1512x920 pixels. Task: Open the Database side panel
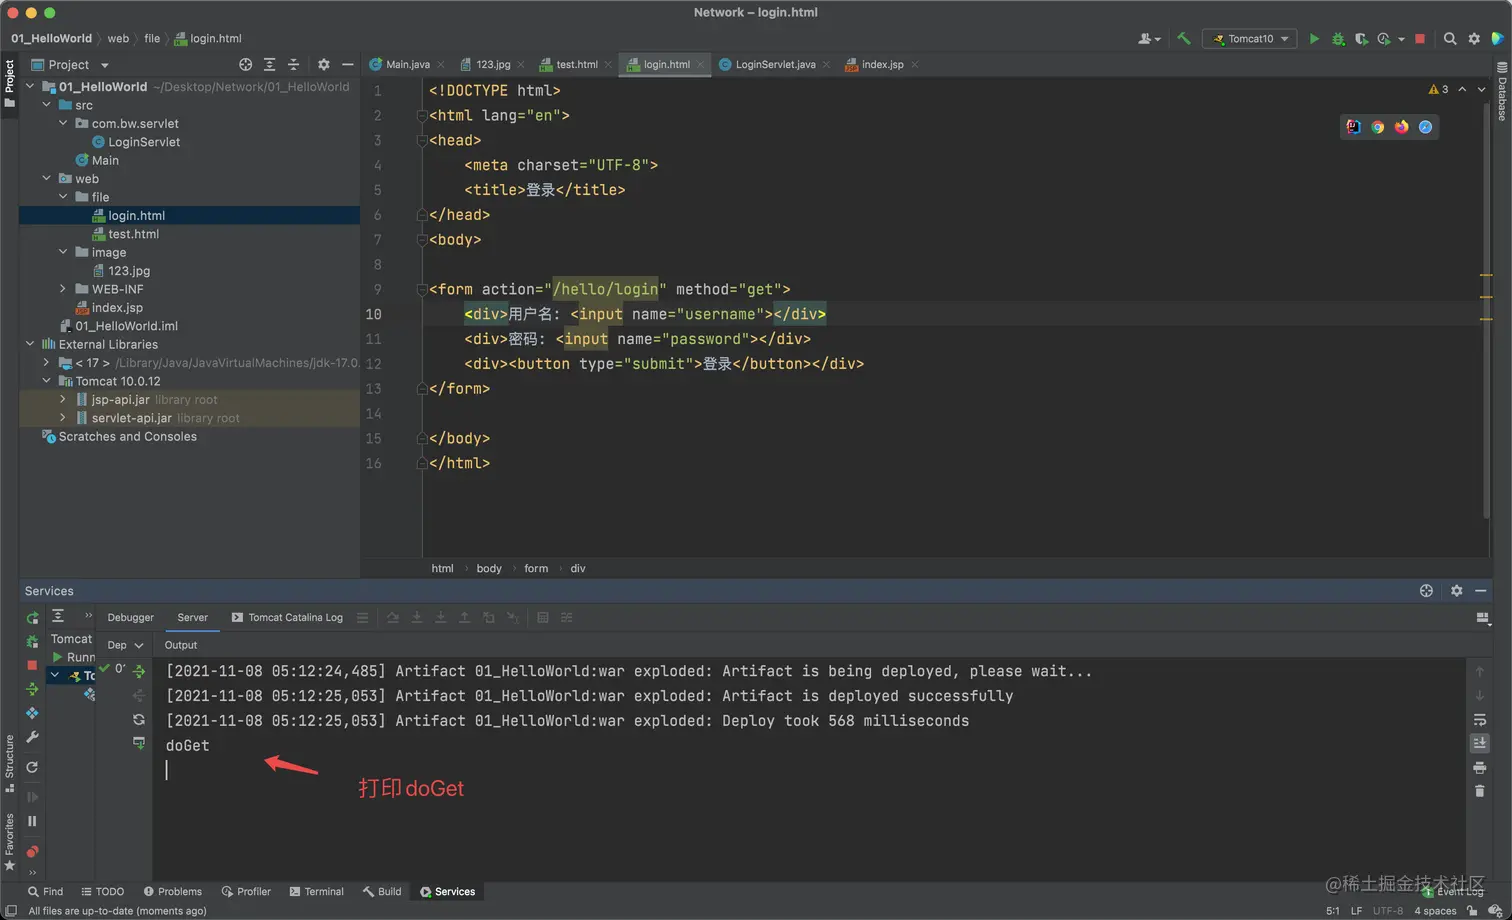[x=1502, y=92]
